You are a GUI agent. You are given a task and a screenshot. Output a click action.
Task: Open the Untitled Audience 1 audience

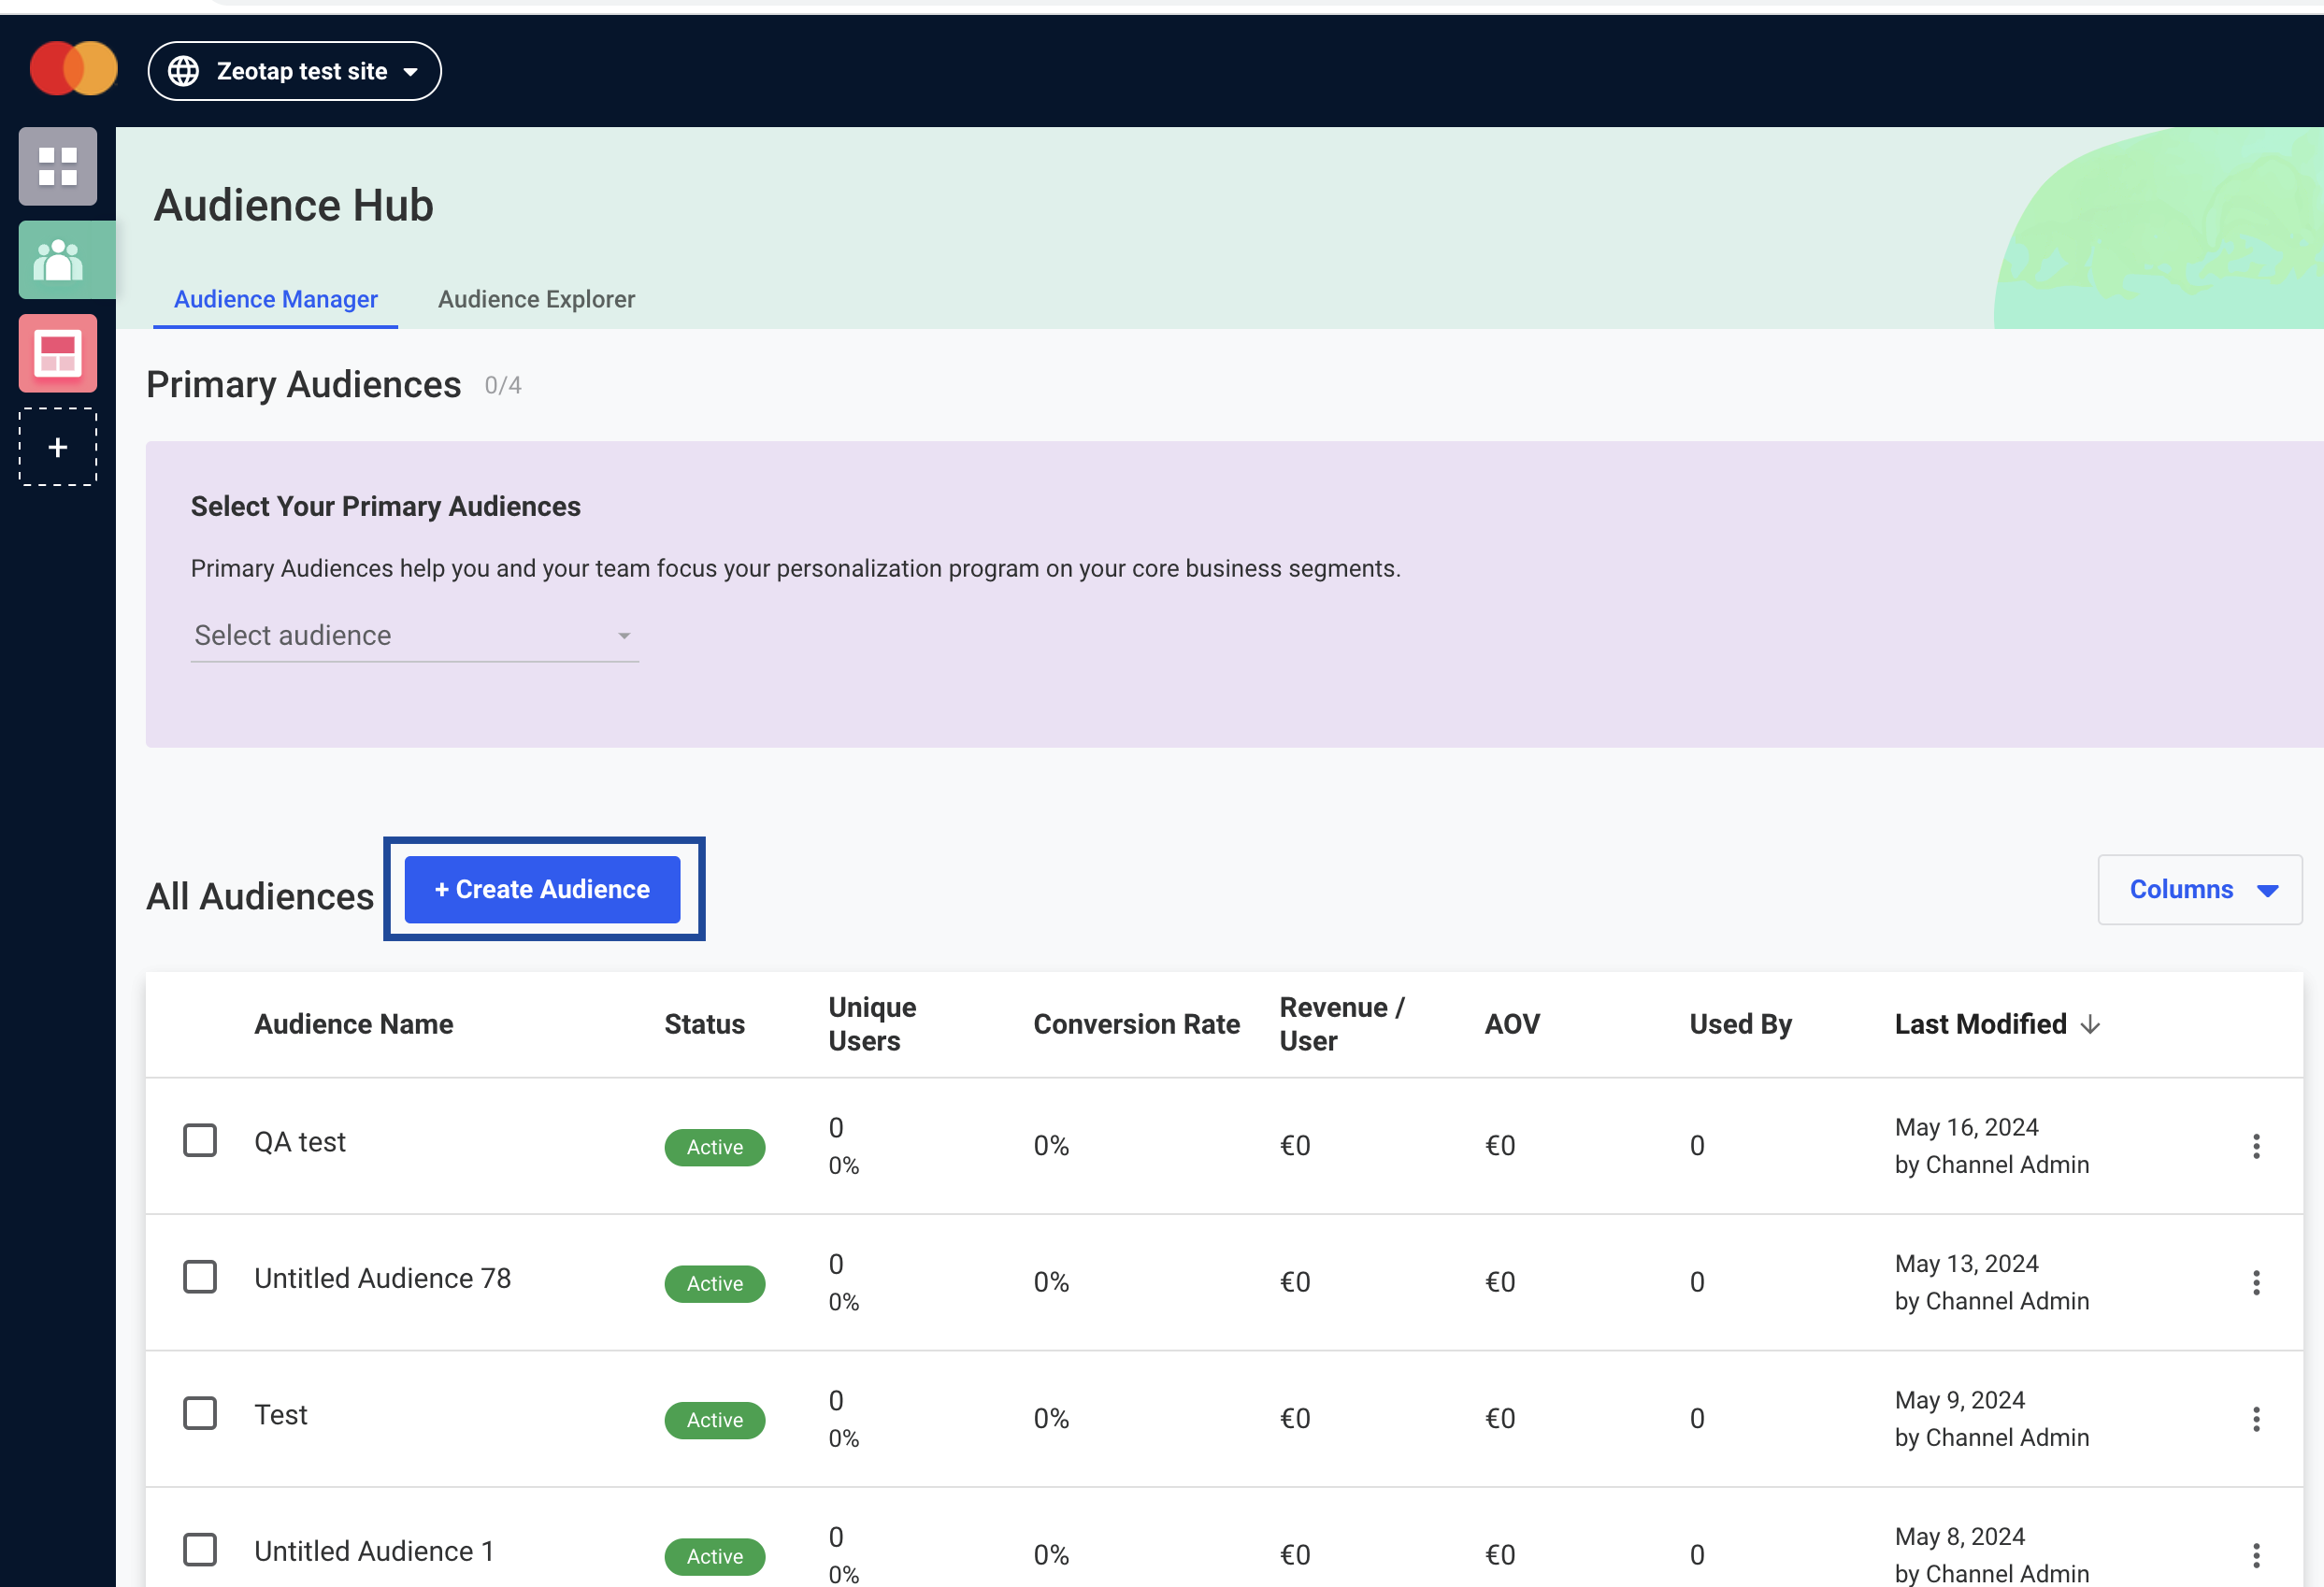[374, 1550]
